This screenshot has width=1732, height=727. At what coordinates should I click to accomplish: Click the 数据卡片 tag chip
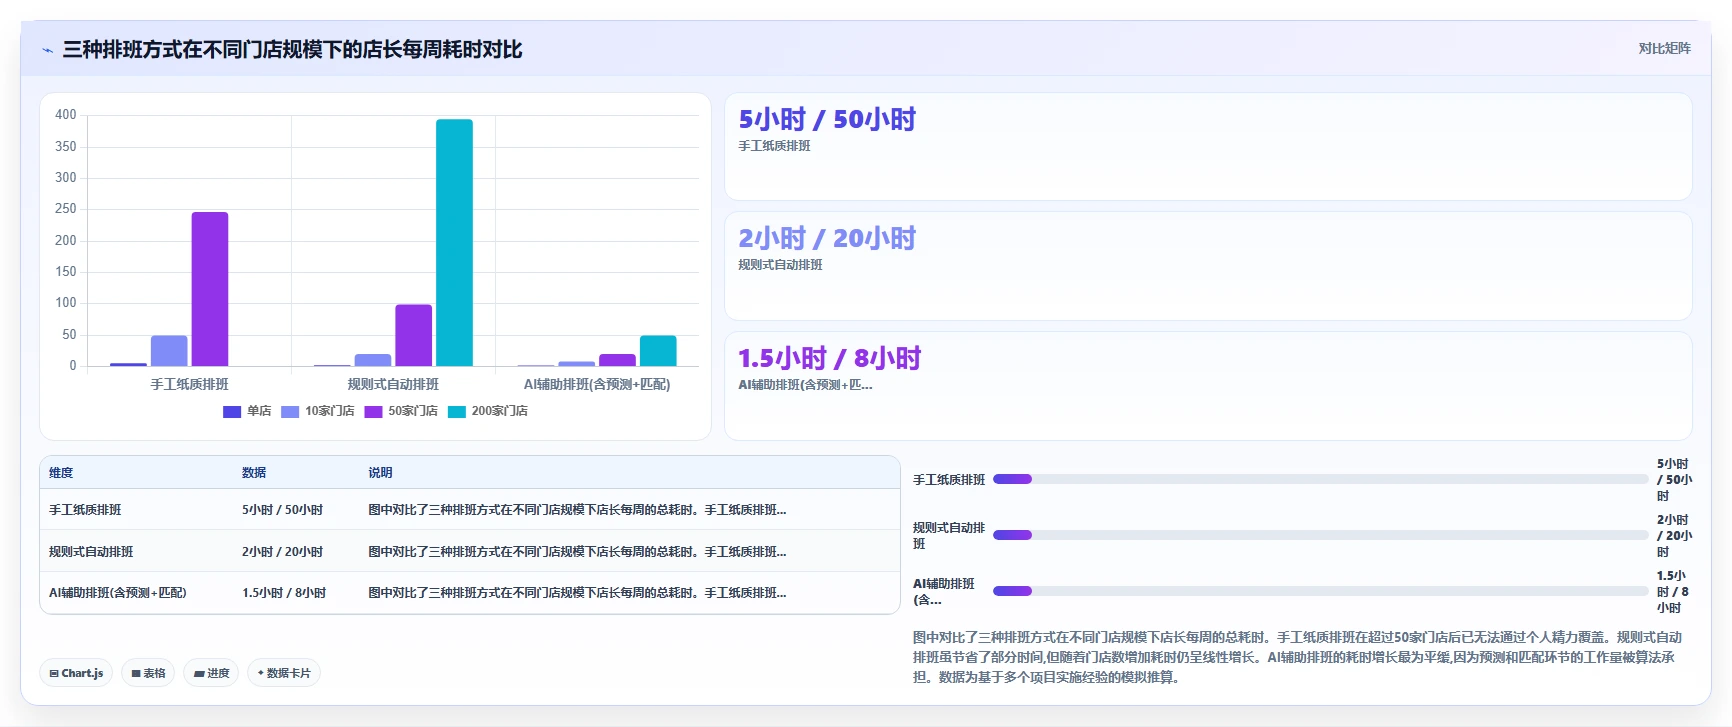284,673
